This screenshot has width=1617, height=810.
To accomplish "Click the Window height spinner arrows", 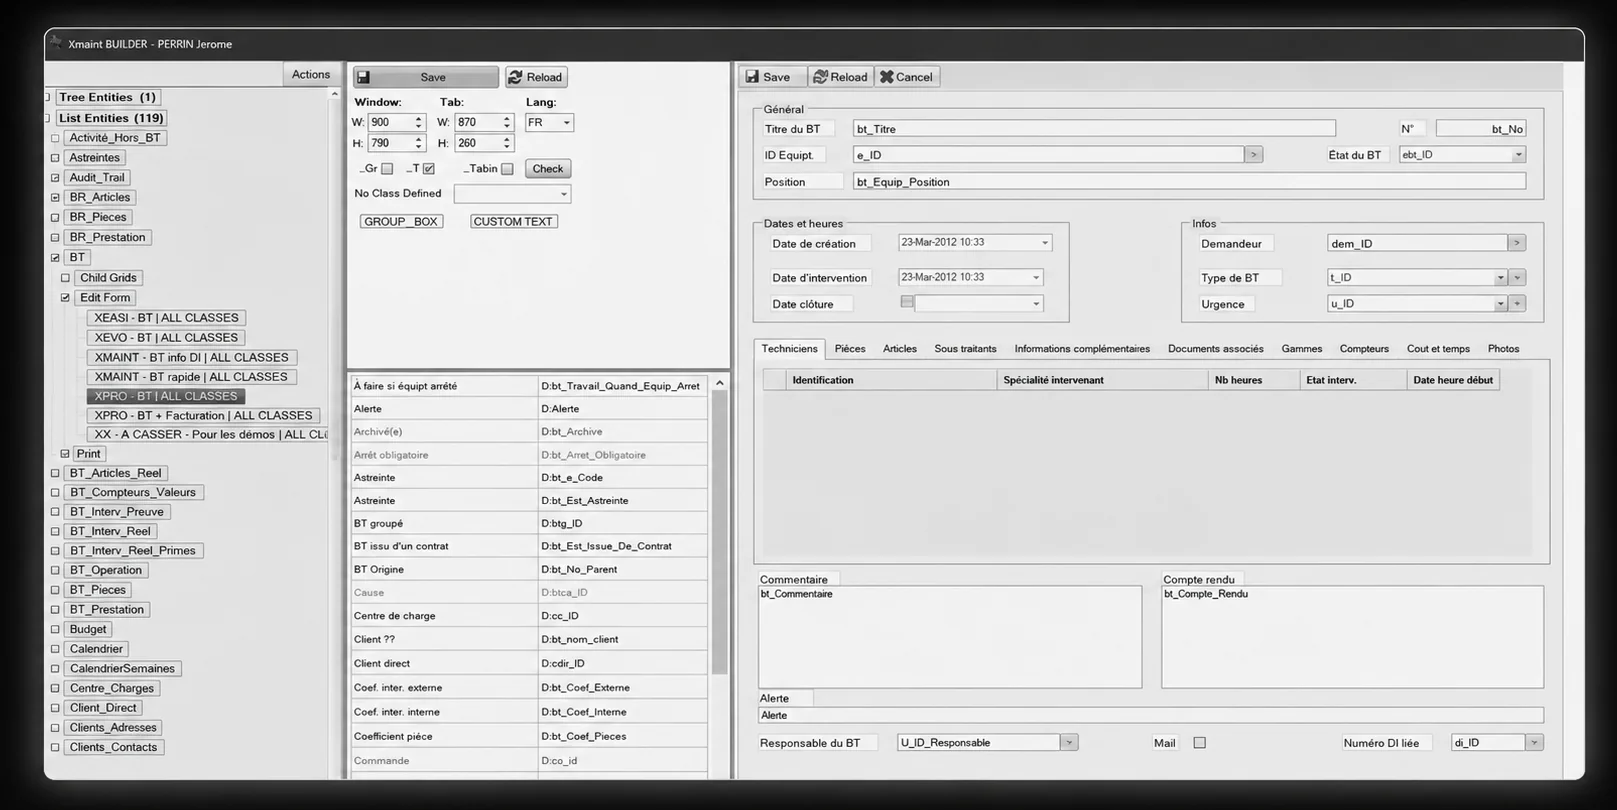I will point(418,144).
